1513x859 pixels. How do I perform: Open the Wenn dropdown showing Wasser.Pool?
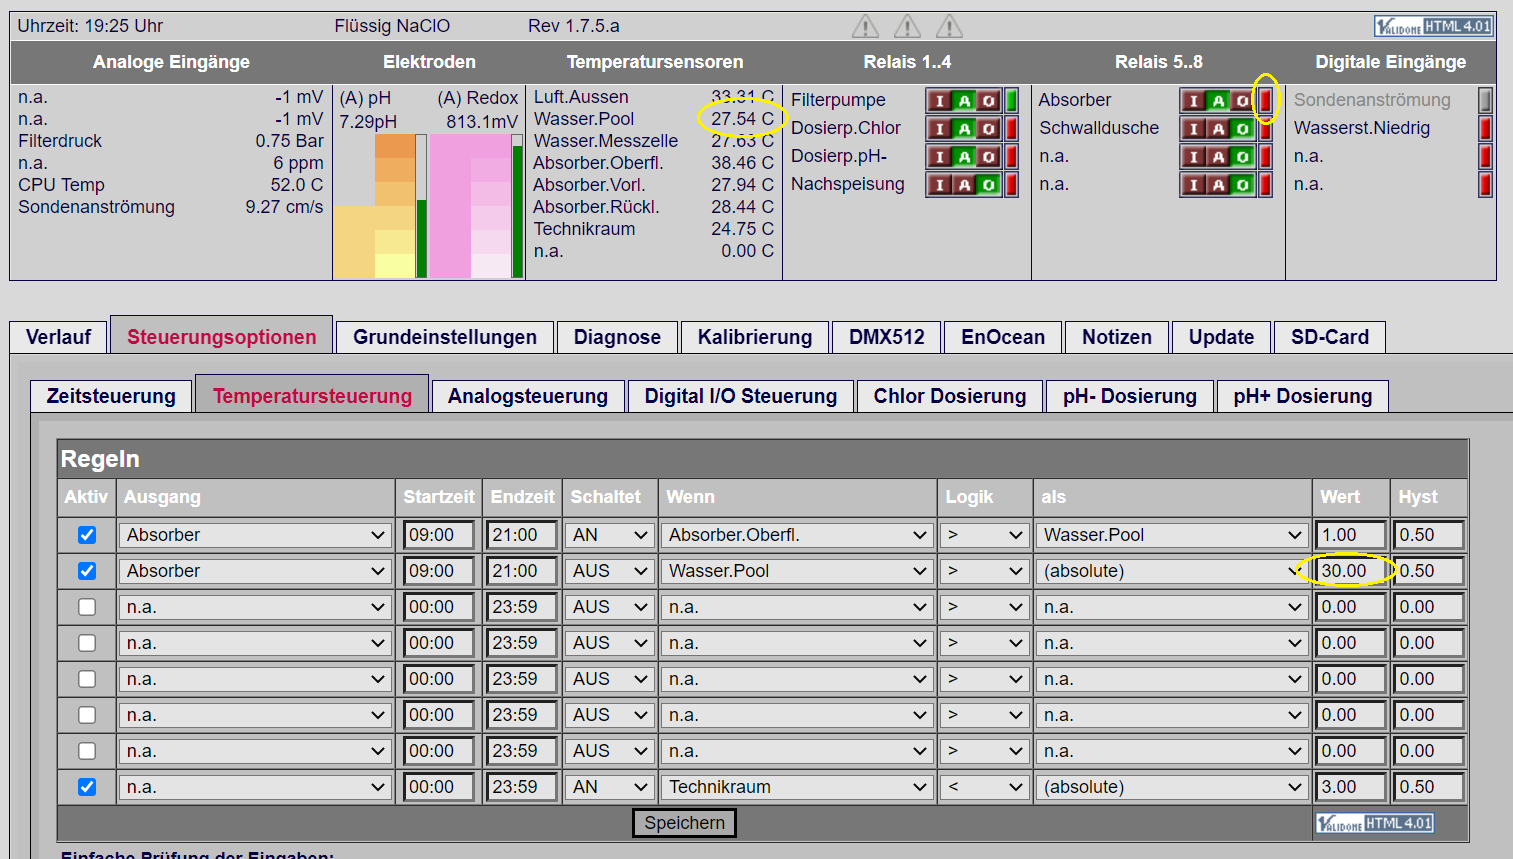pos(798,571)
